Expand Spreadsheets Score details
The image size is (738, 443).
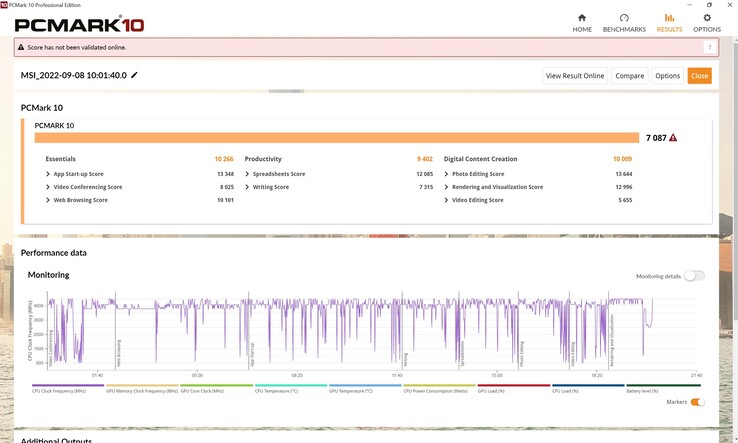pyautogui.click(x=247, y=174)
